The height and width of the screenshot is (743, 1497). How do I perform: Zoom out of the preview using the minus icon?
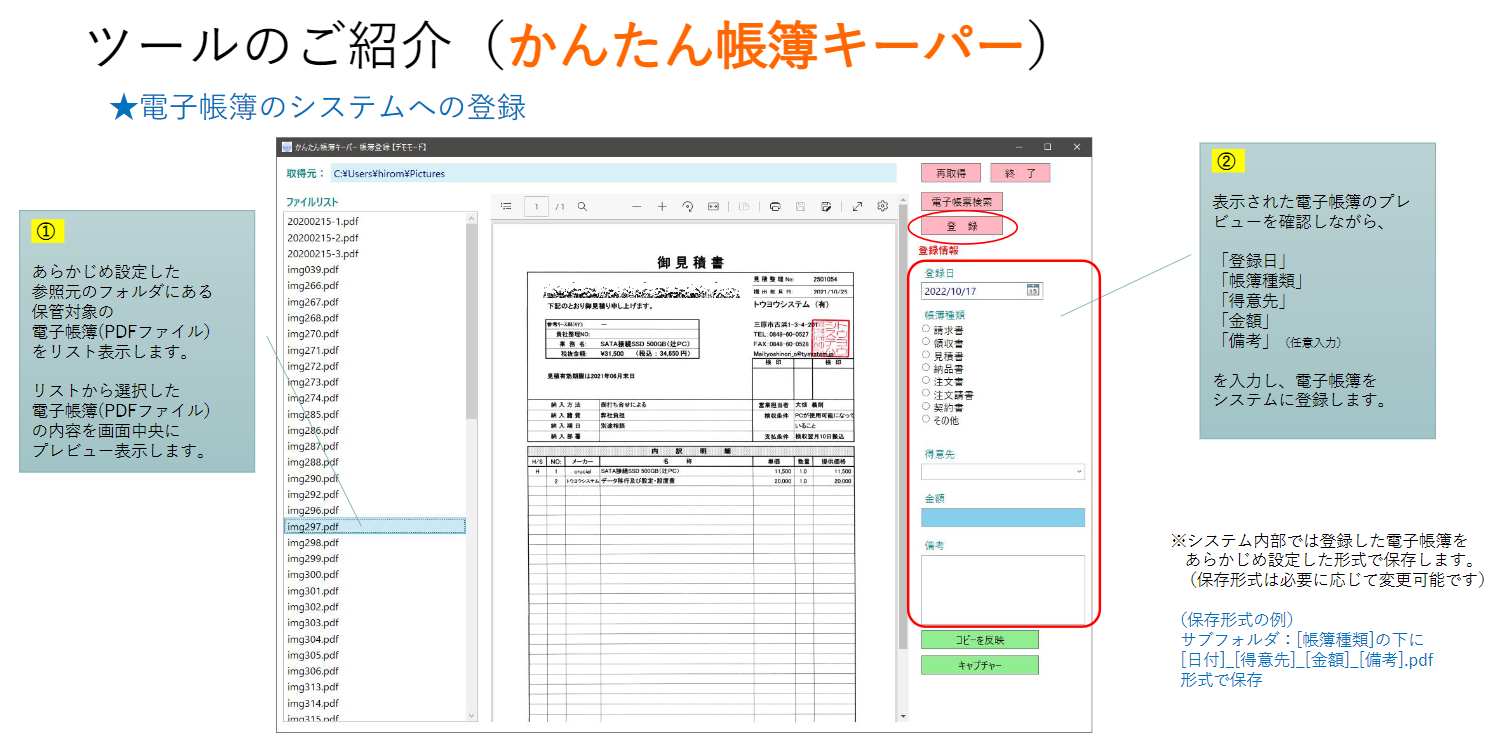point(637,206)
